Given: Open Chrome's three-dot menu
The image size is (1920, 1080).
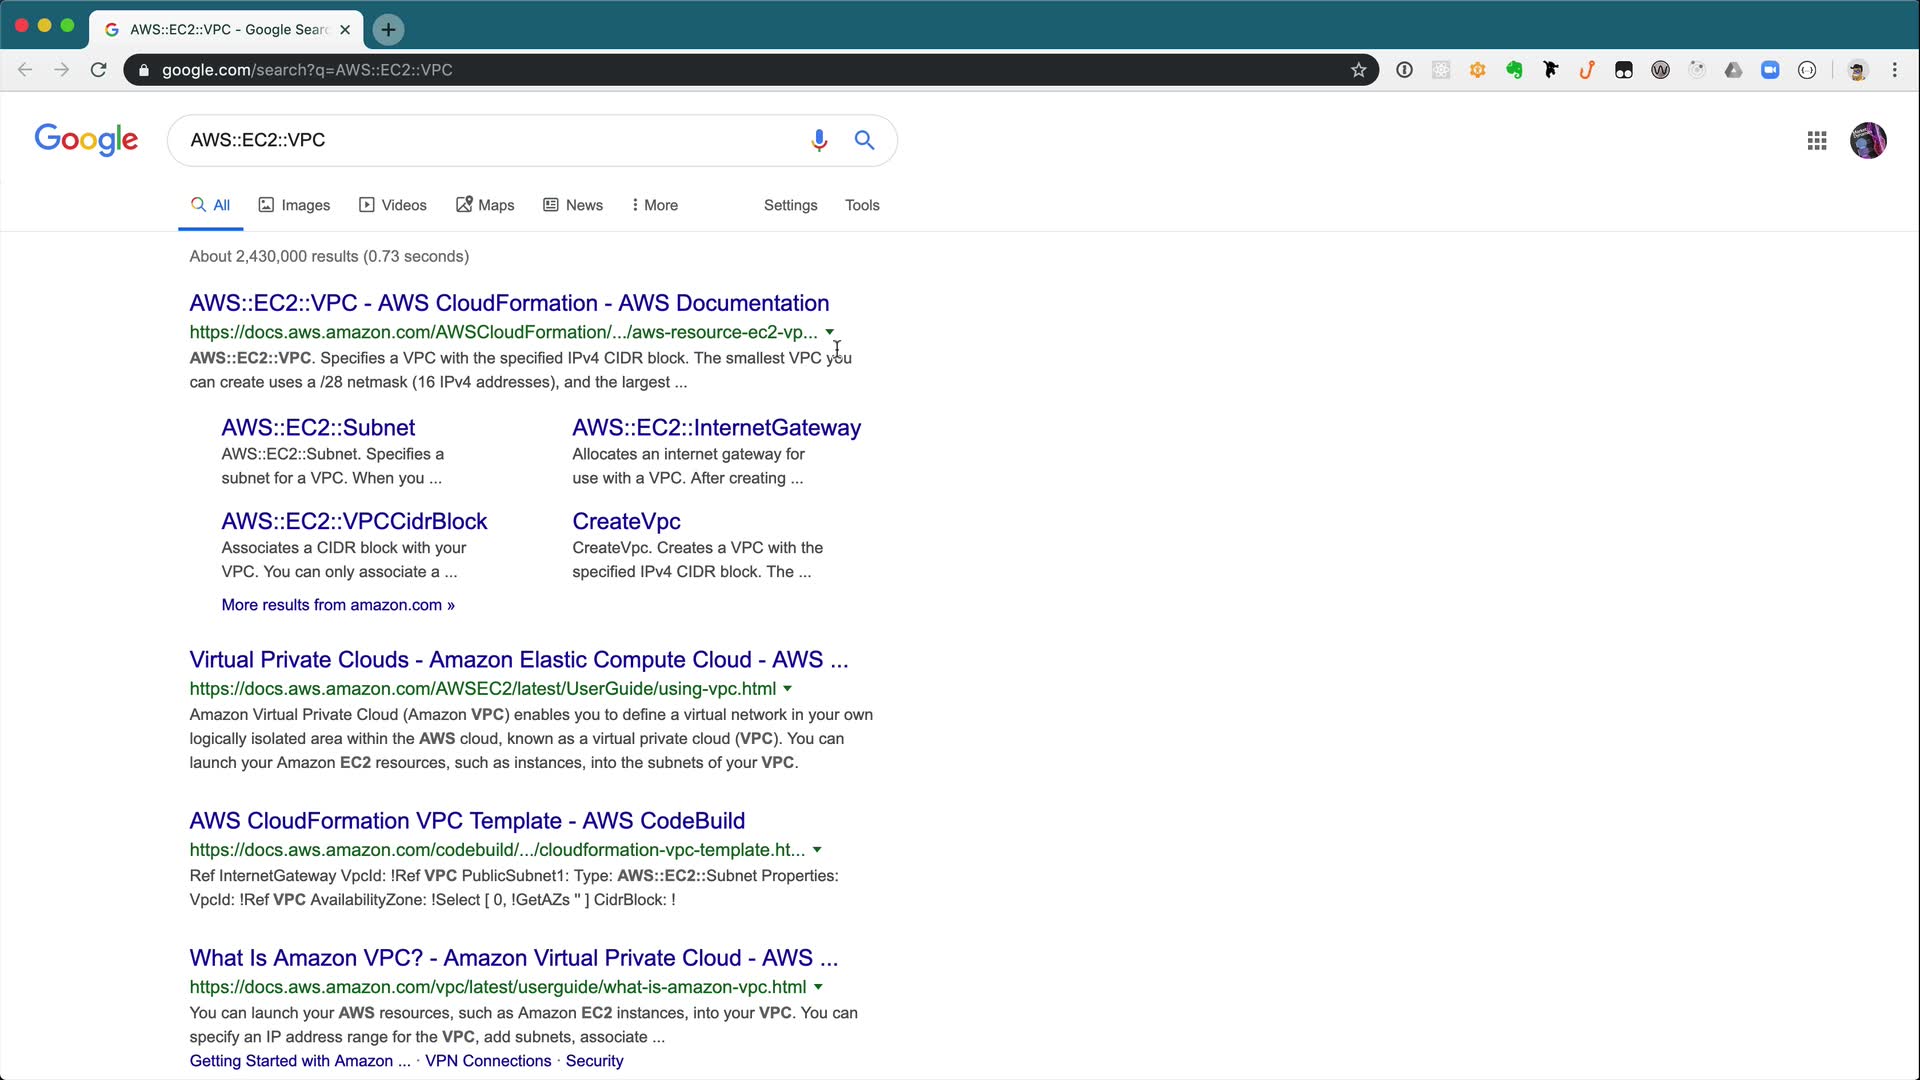Looking at the screenshot, I should 1894,70.
